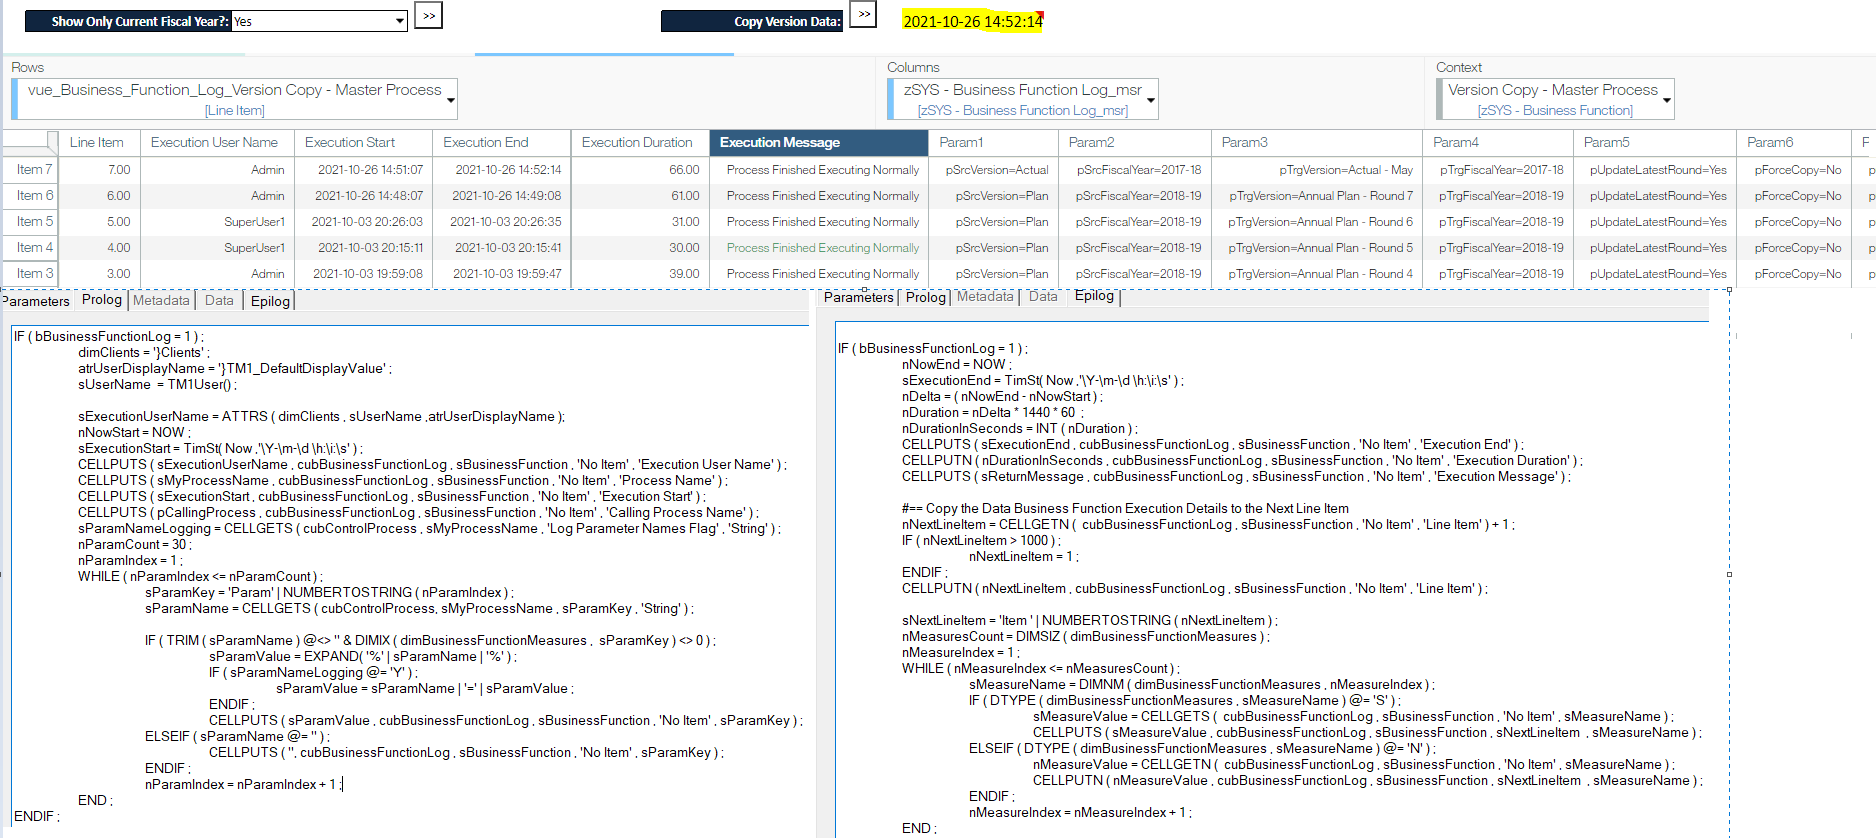Viewport: 1876px width, 839px height.
Task: Click the grid select-all corner cell
Action: click(x=31, y=142)
